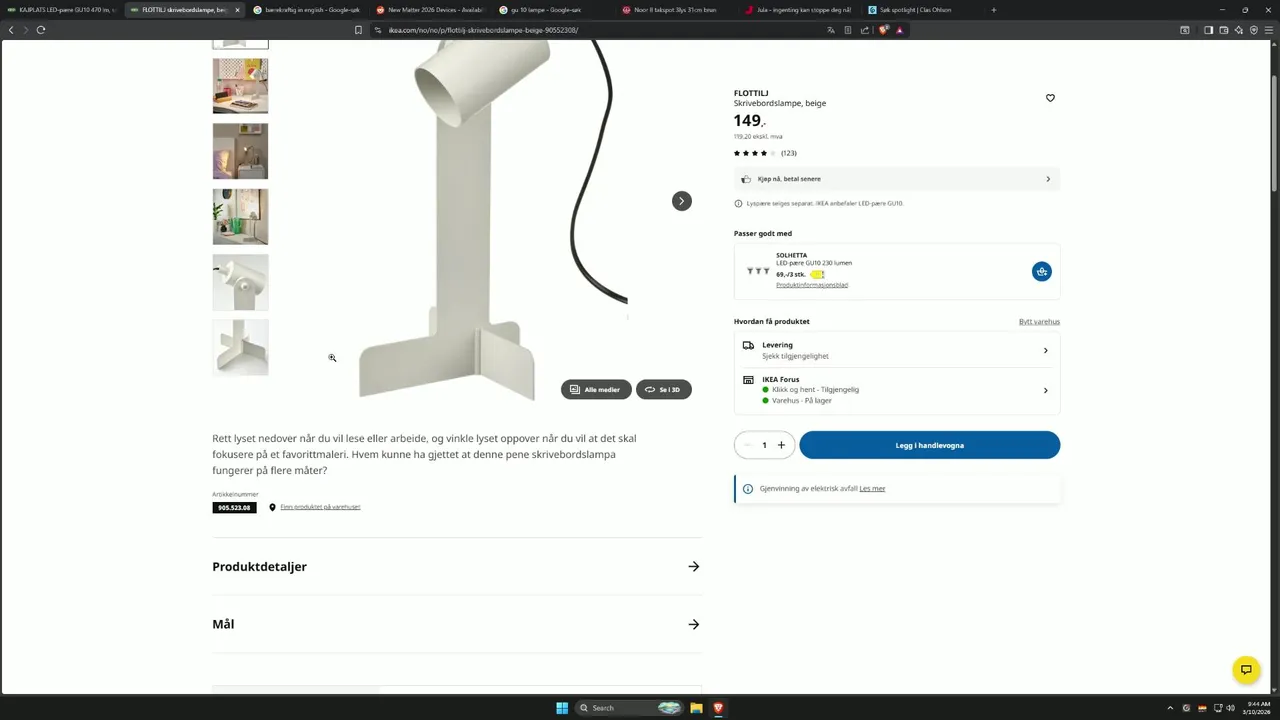Select thumbnail with green plant and lamp
This screenshot has width=1280, height=720.
240,217
